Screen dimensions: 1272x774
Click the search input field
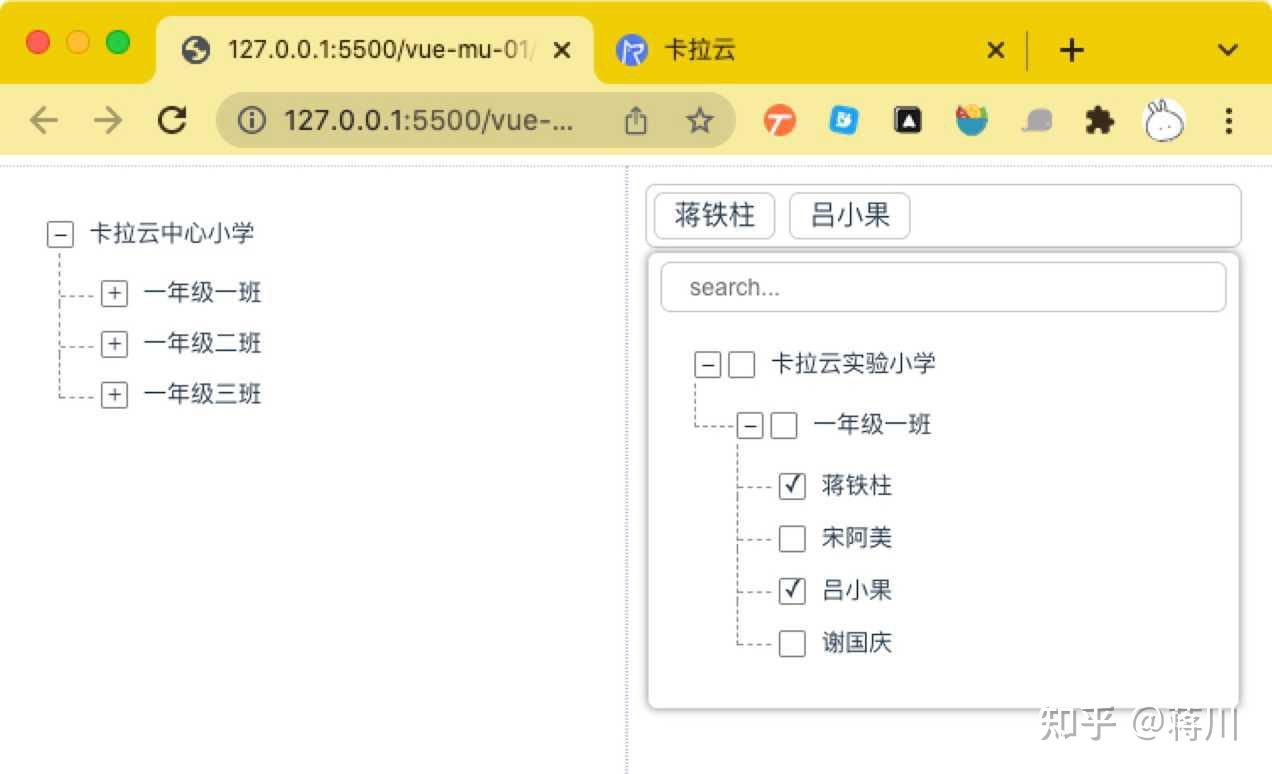(941, 287)
